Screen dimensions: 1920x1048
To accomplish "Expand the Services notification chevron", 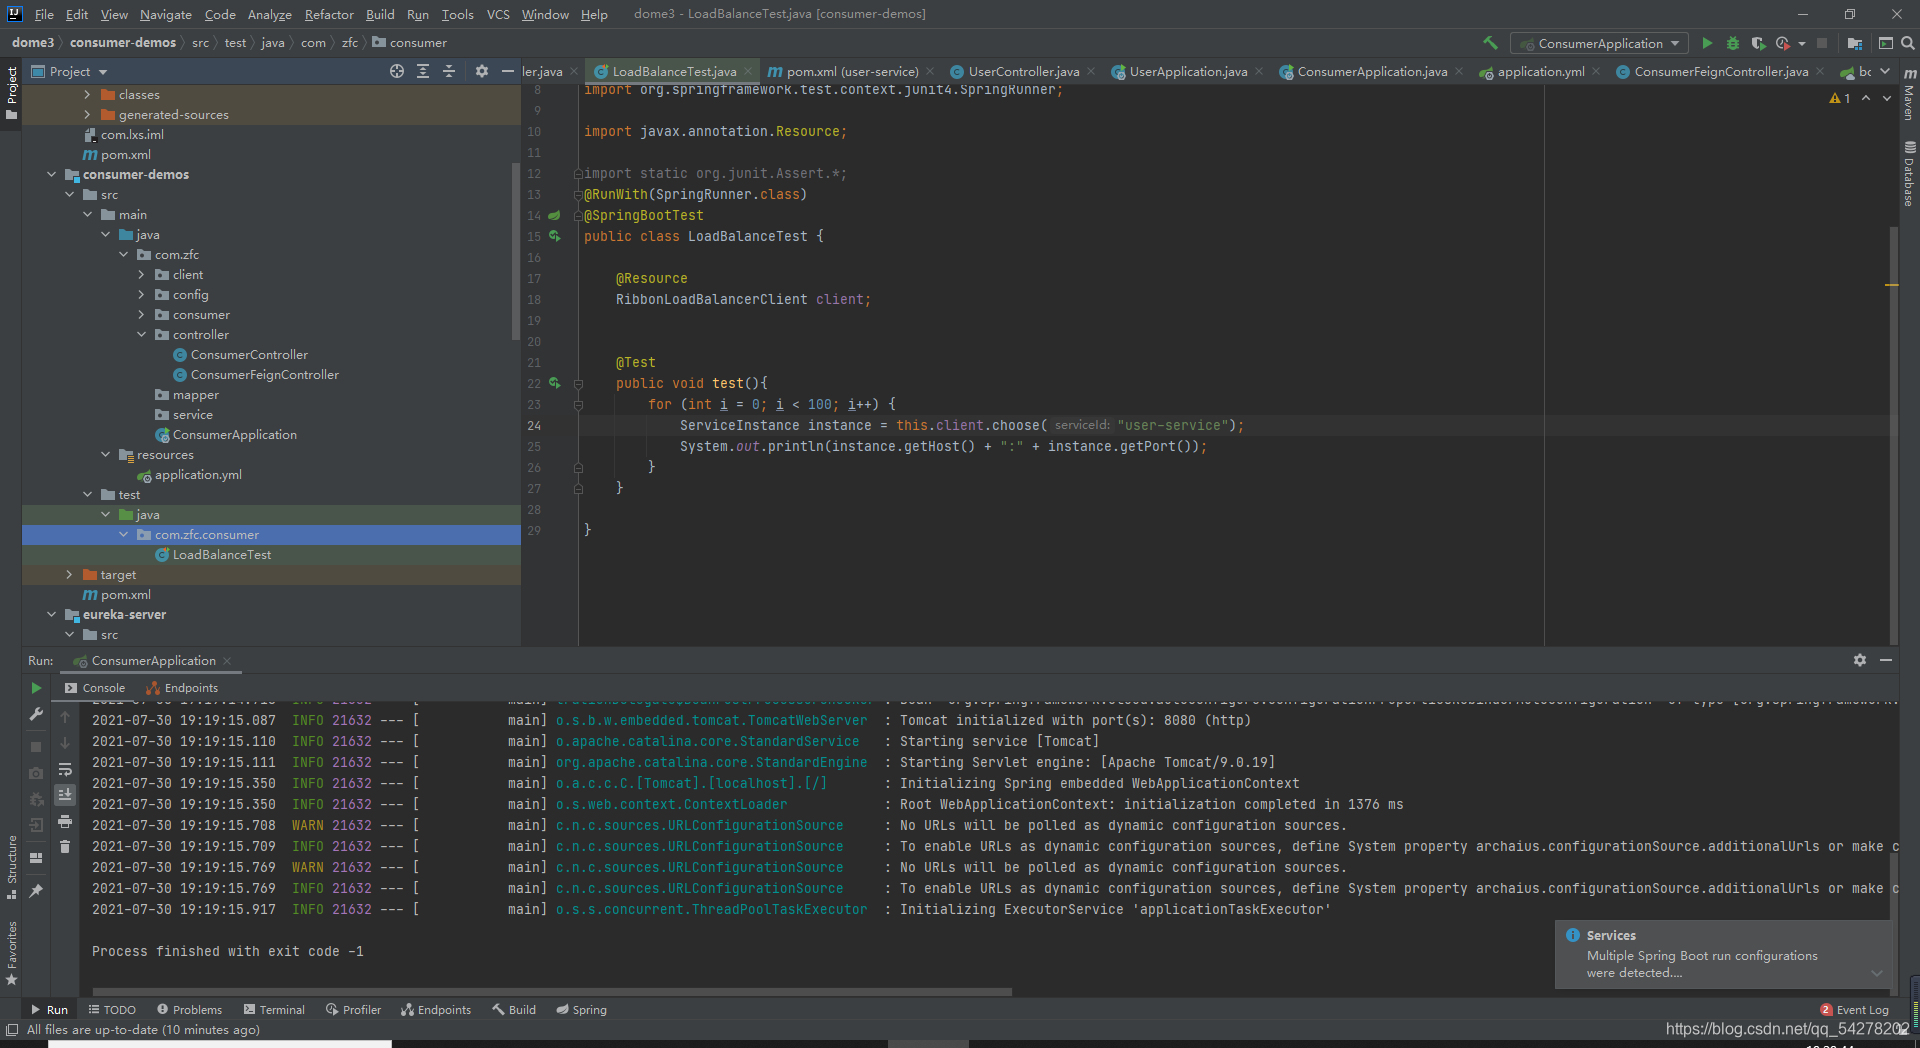I will coord(1877,973).
